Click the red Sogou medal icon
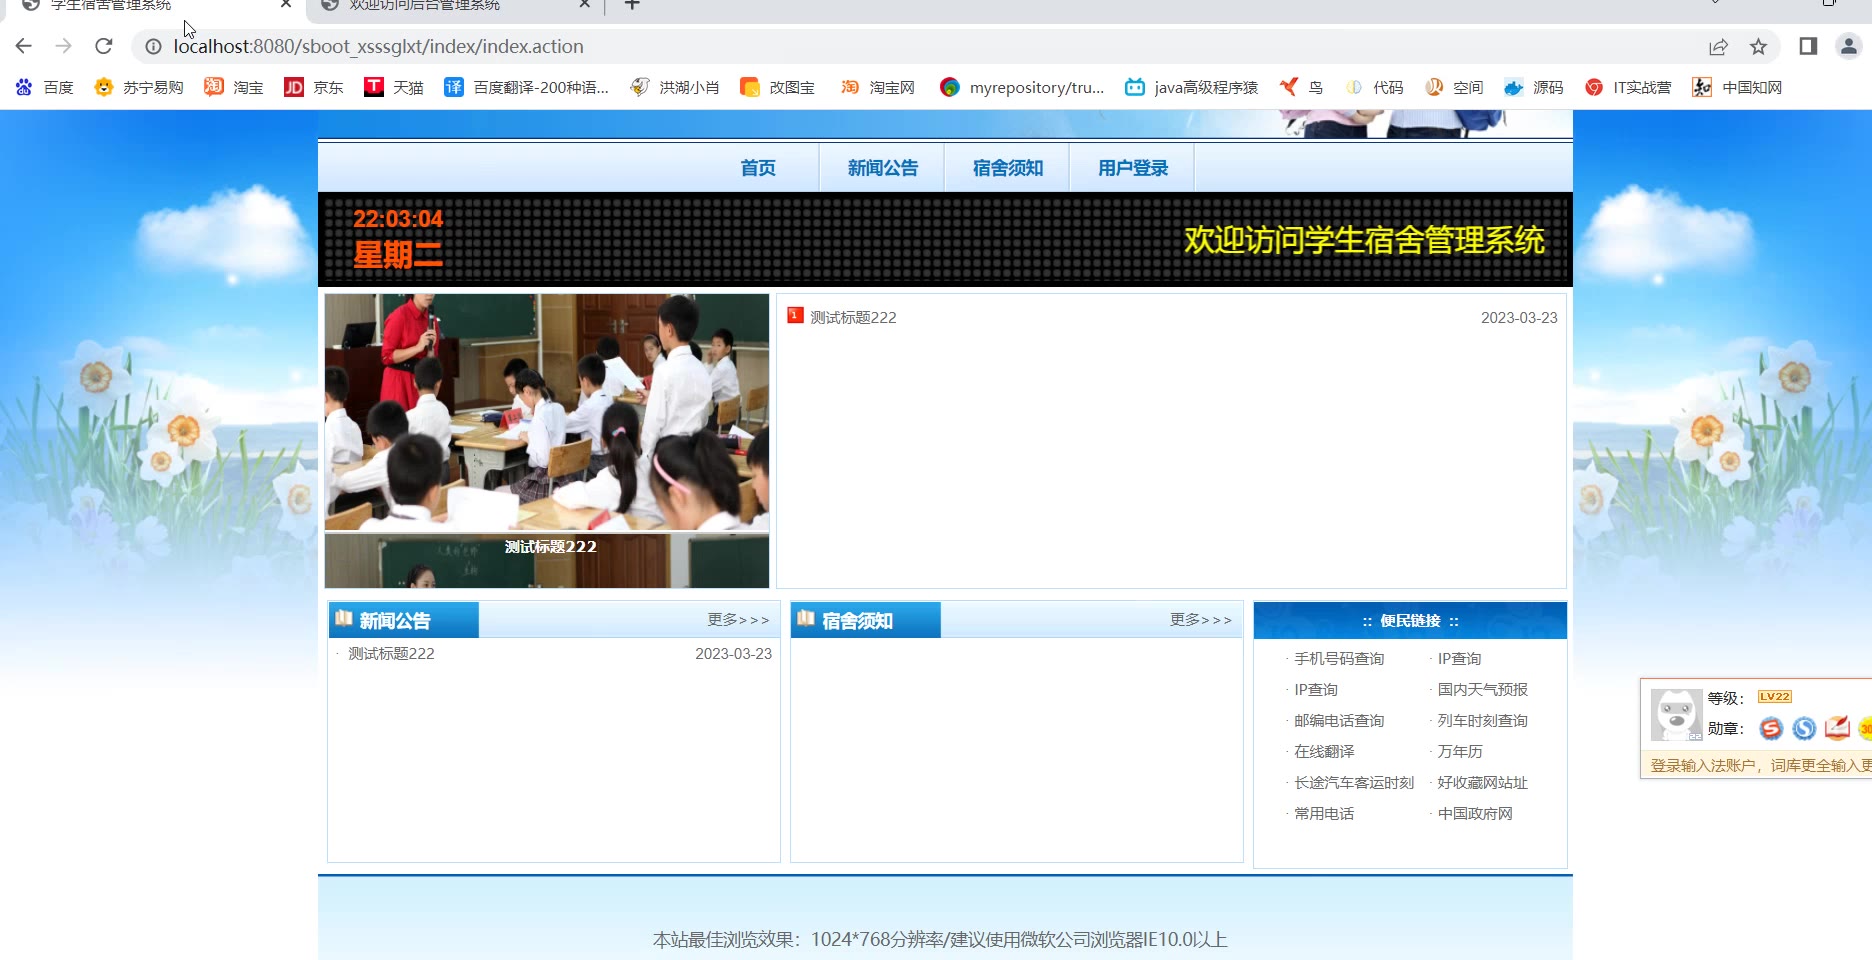Image resolution: width=1872 pixels, height=960 pixels. click(x=1771, y=728)
